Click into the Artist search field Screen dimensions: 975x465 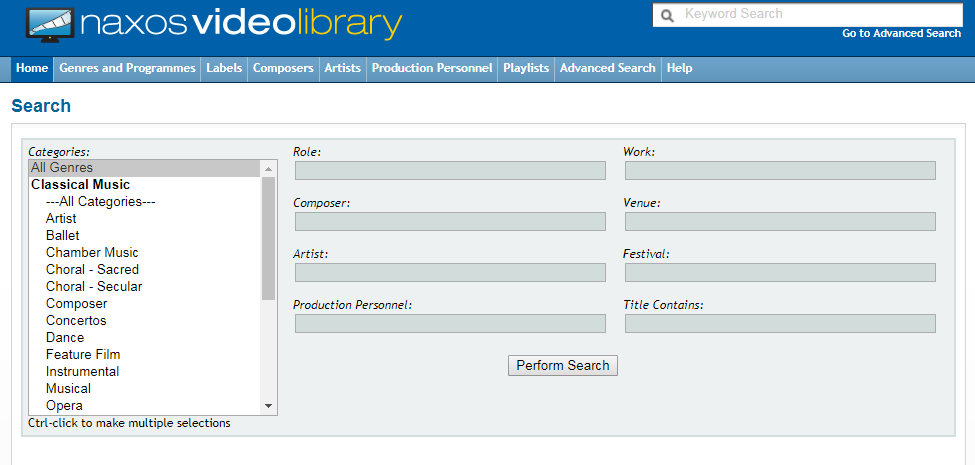[450, 272]
